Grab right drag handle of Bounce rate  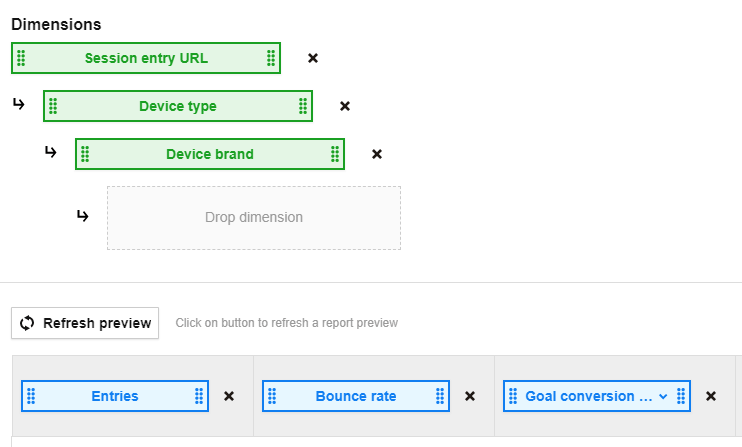pyautogui.click(x=440, y=396)
